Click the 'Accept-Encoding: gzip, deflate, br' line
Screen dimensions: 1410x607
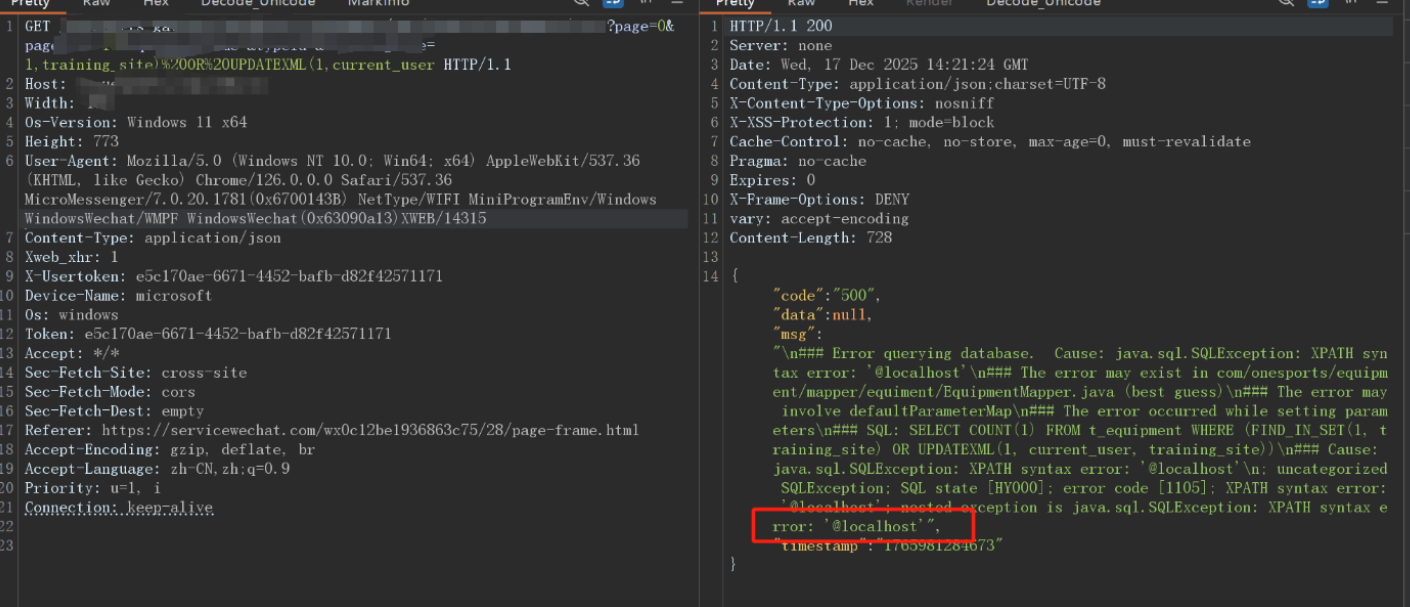pyautogui.click(x=169, y=450)
